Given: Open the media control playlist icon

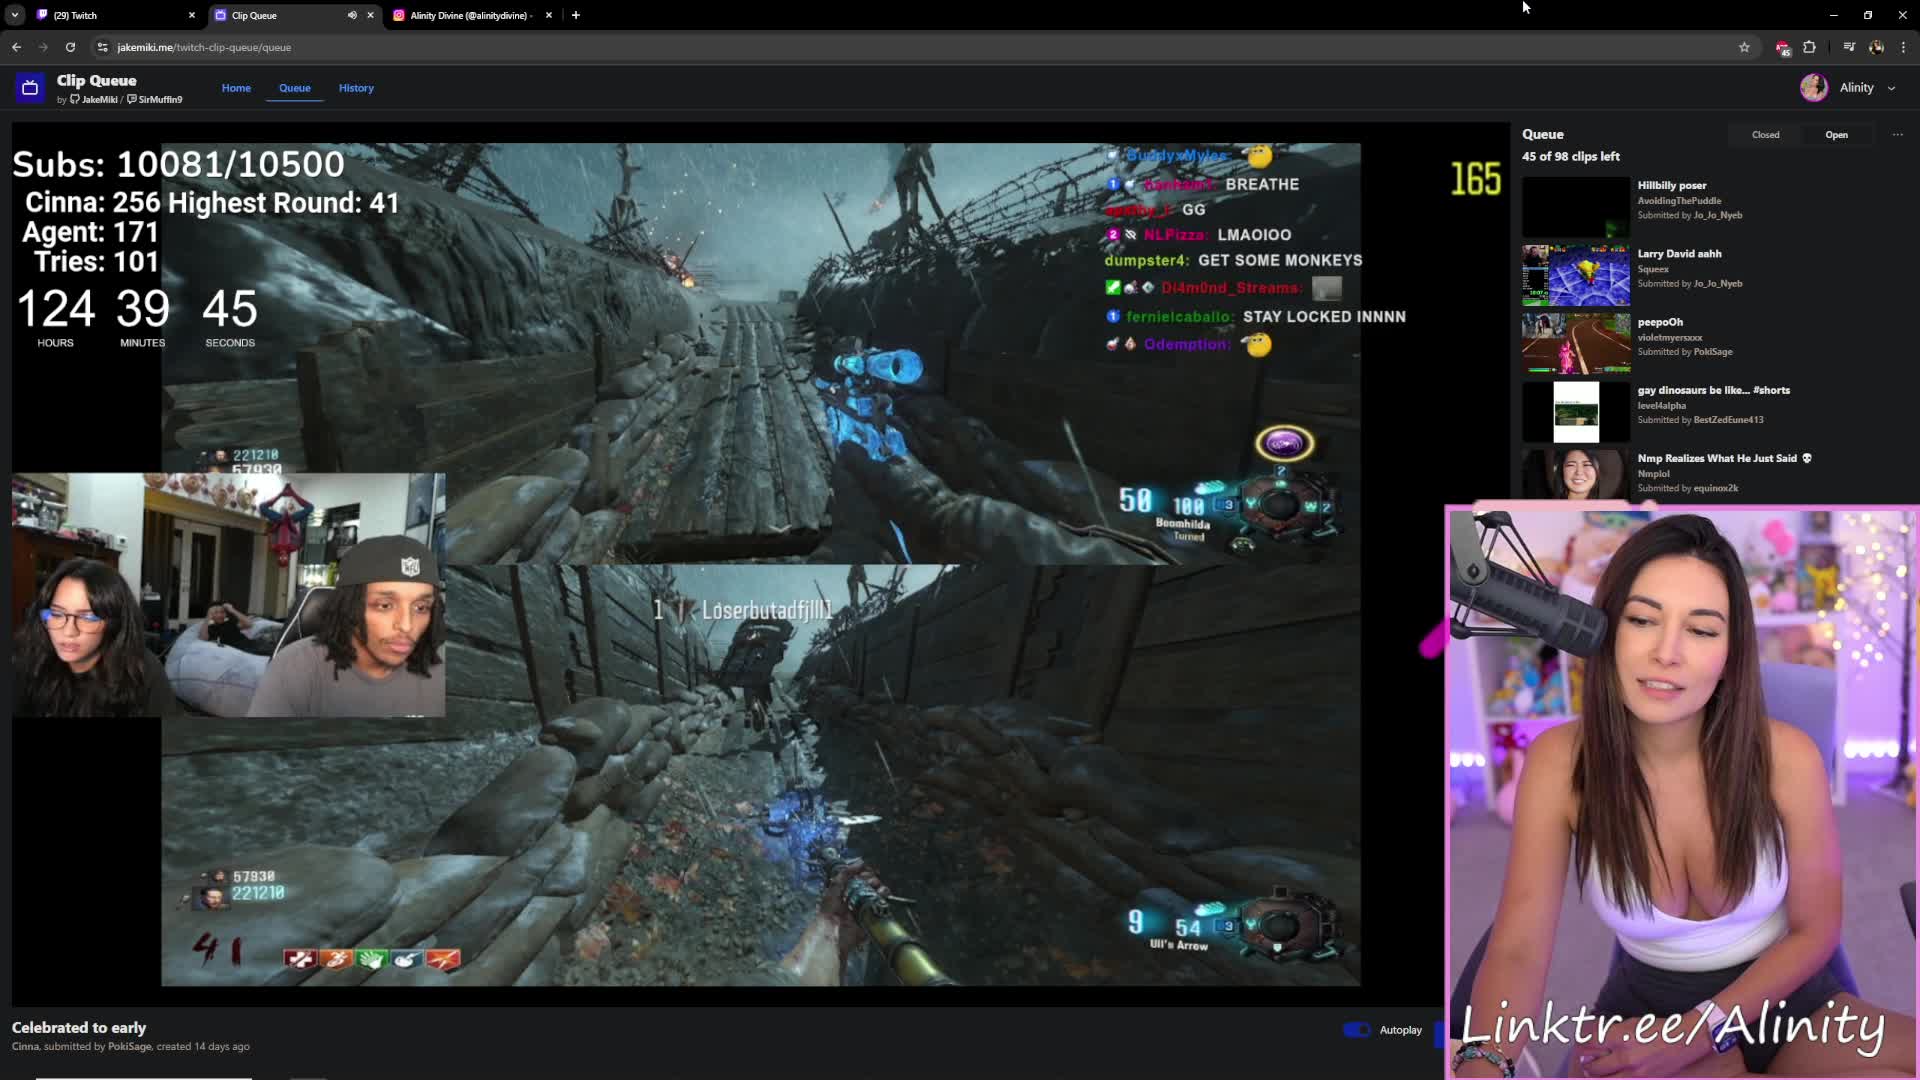Looking at the screenshot, I should coord(1849,47).
